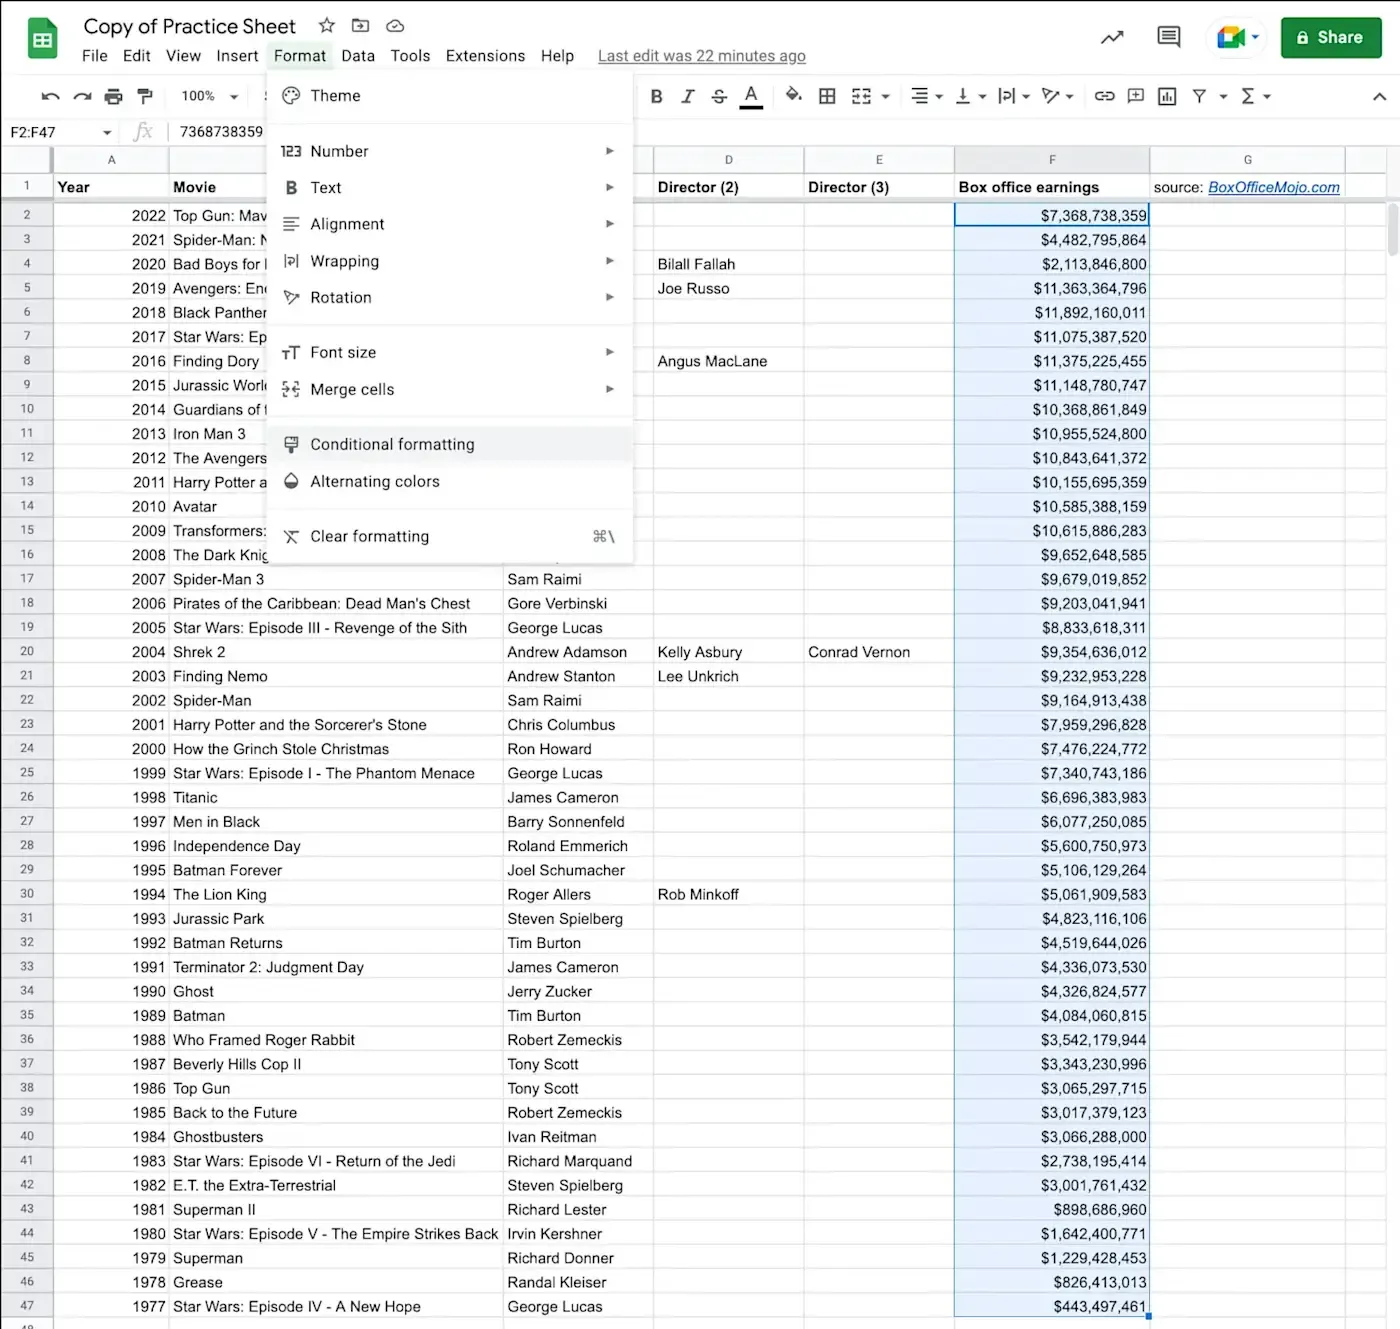Open the horizontal align dropdown
The height and width of the screenshot is (1329, 1400).
coord(927,96)
